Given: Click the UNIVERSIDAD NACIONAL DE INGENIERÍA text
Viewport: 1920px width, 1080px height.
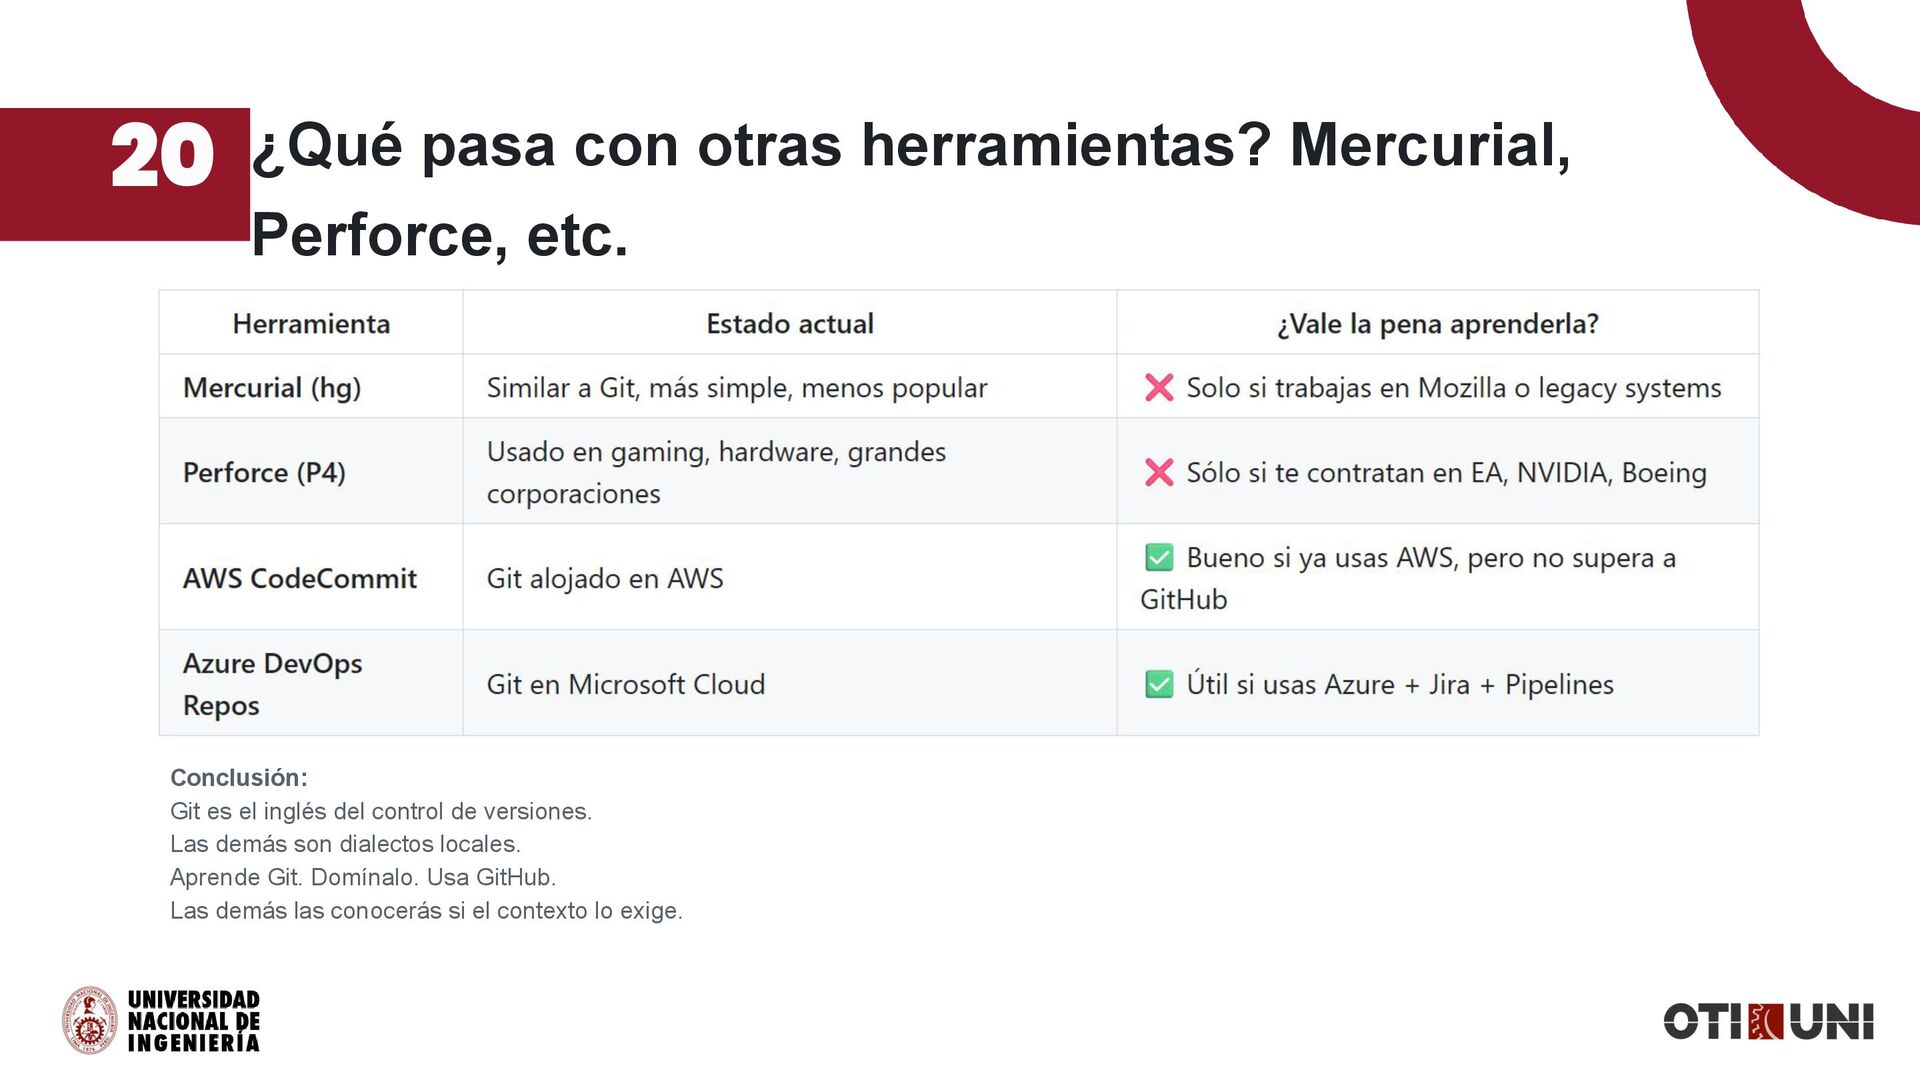Looking at the screenshot, I should click(194, 1021).
